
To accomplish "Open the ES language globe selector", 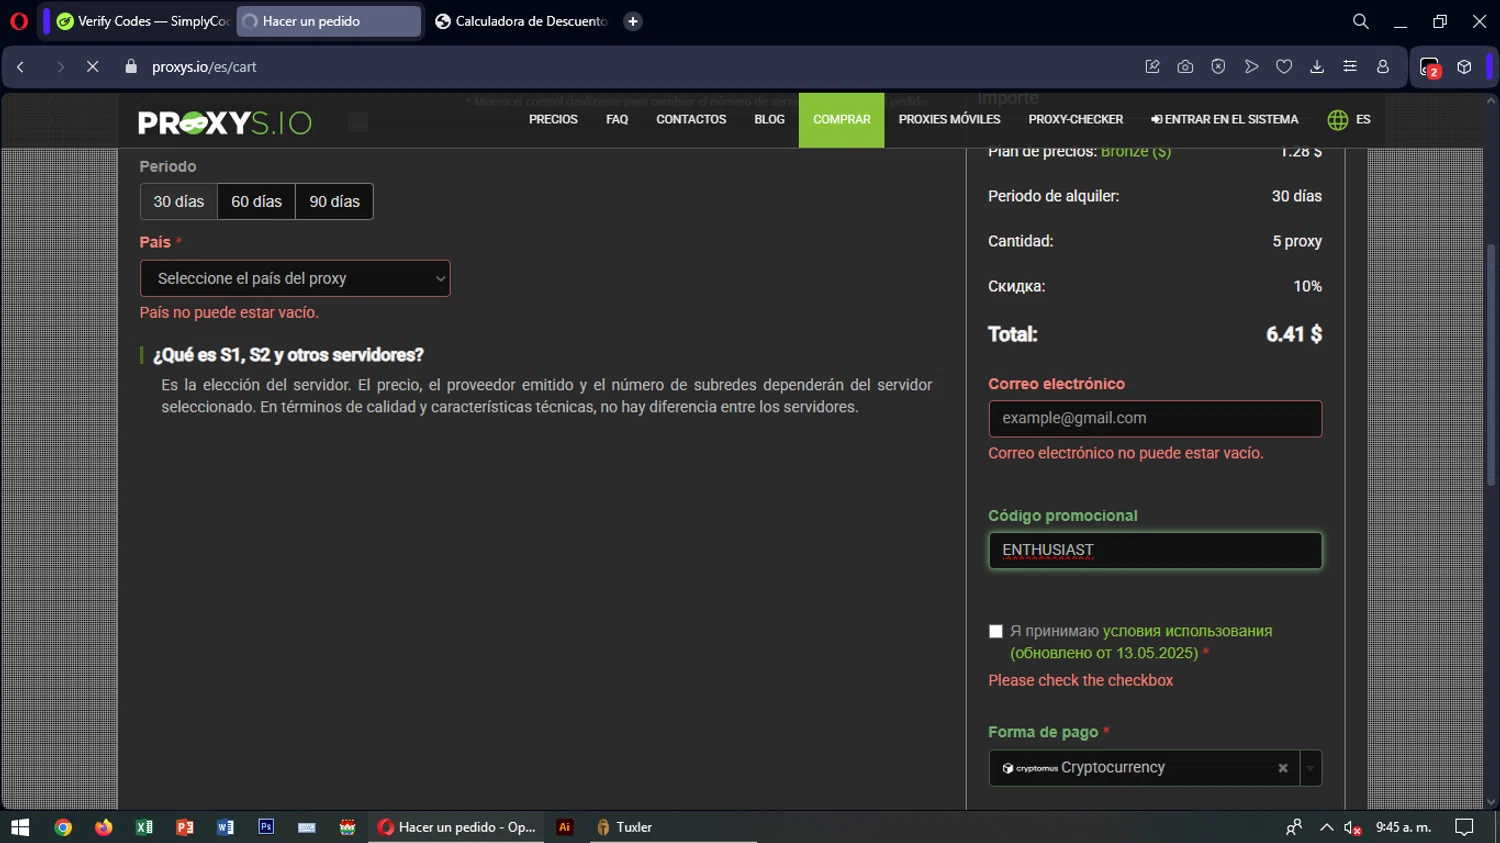I will point(1349,120).
